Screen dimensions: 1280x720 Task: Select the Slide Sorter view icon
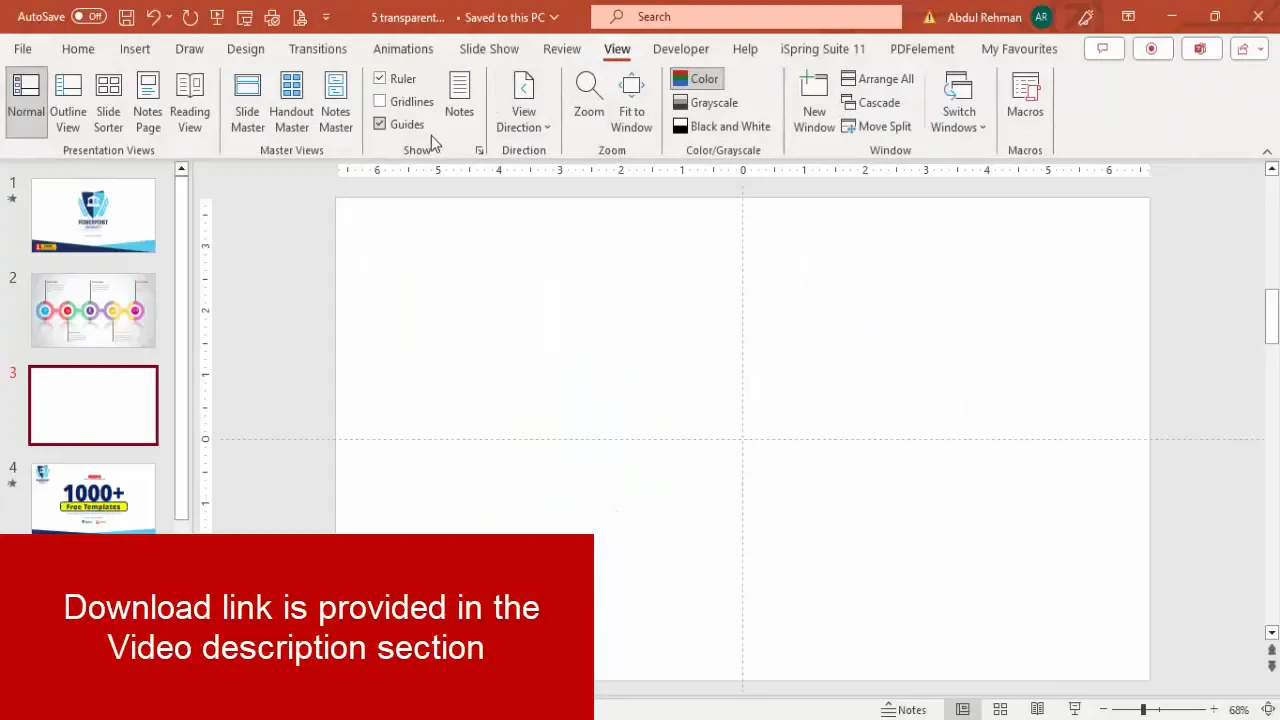tap(108, 95)
